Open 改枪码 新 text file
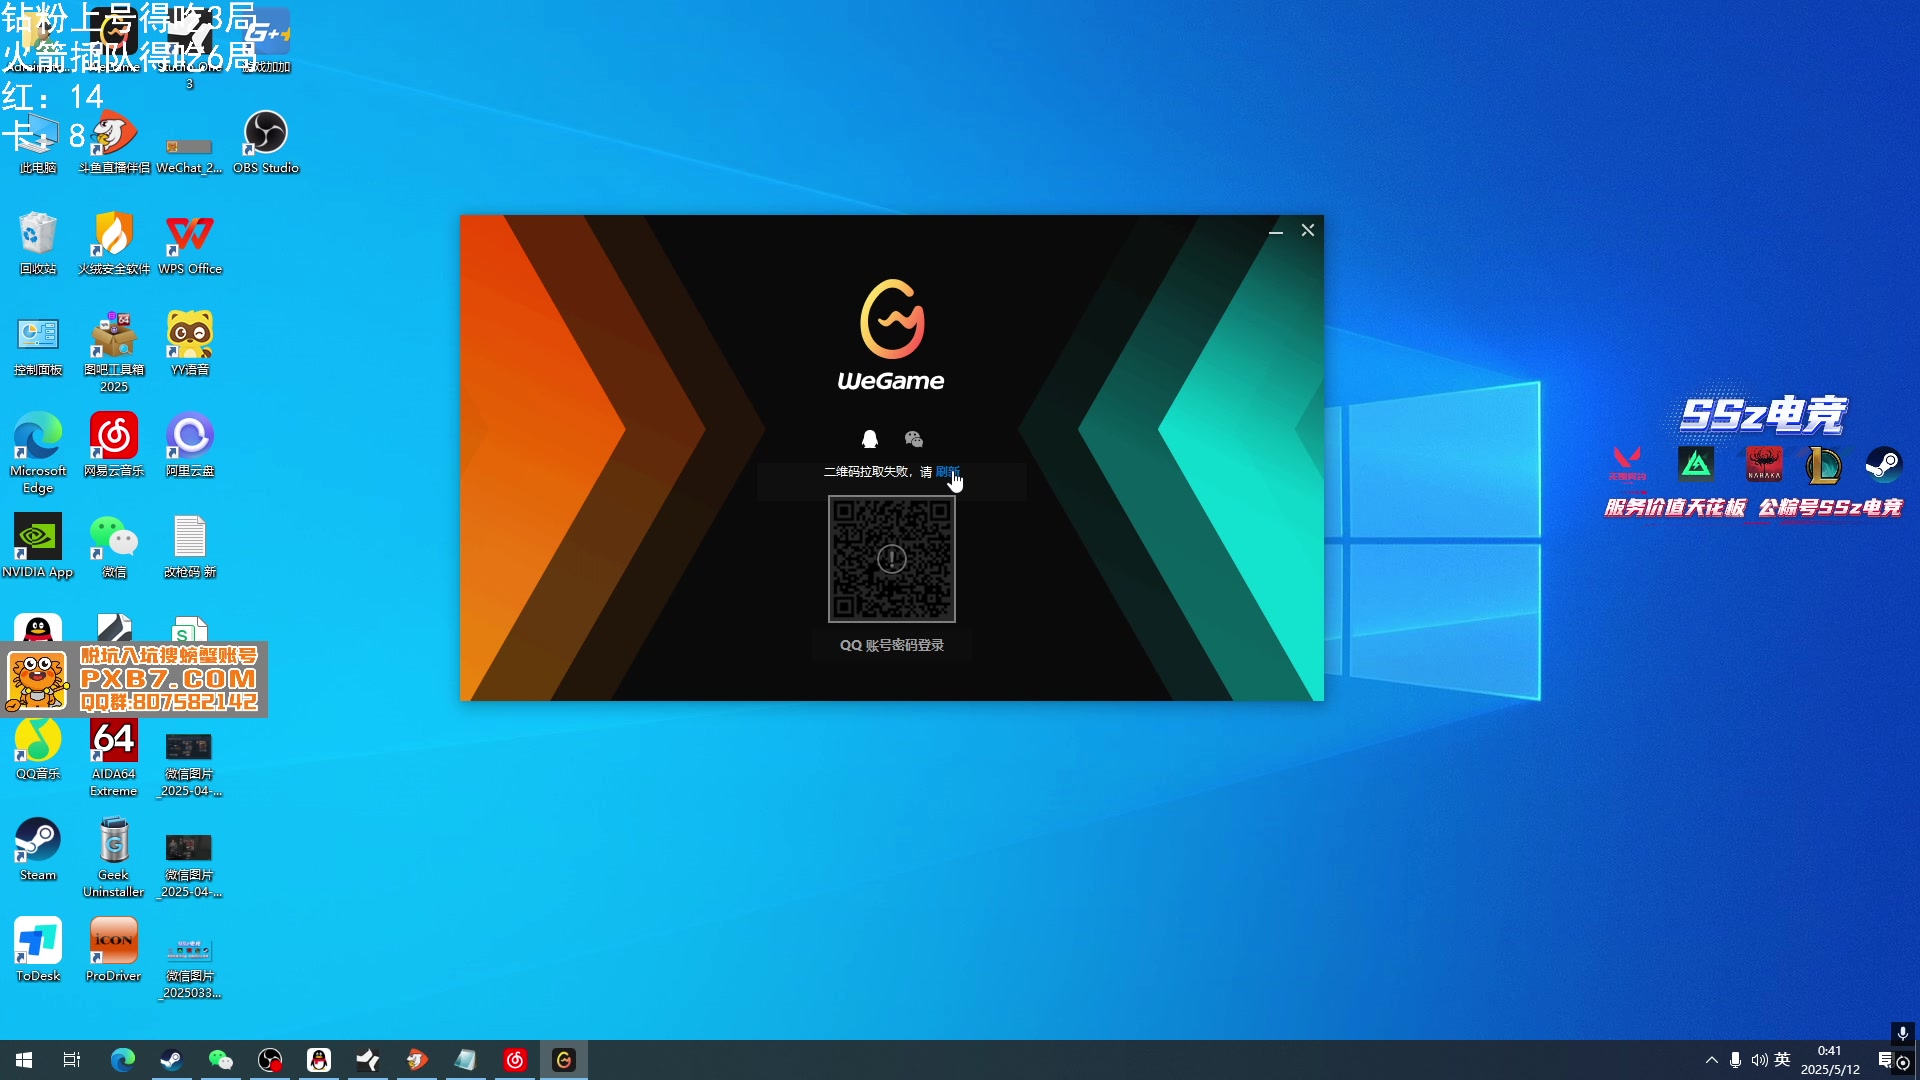 click(190, 546)
